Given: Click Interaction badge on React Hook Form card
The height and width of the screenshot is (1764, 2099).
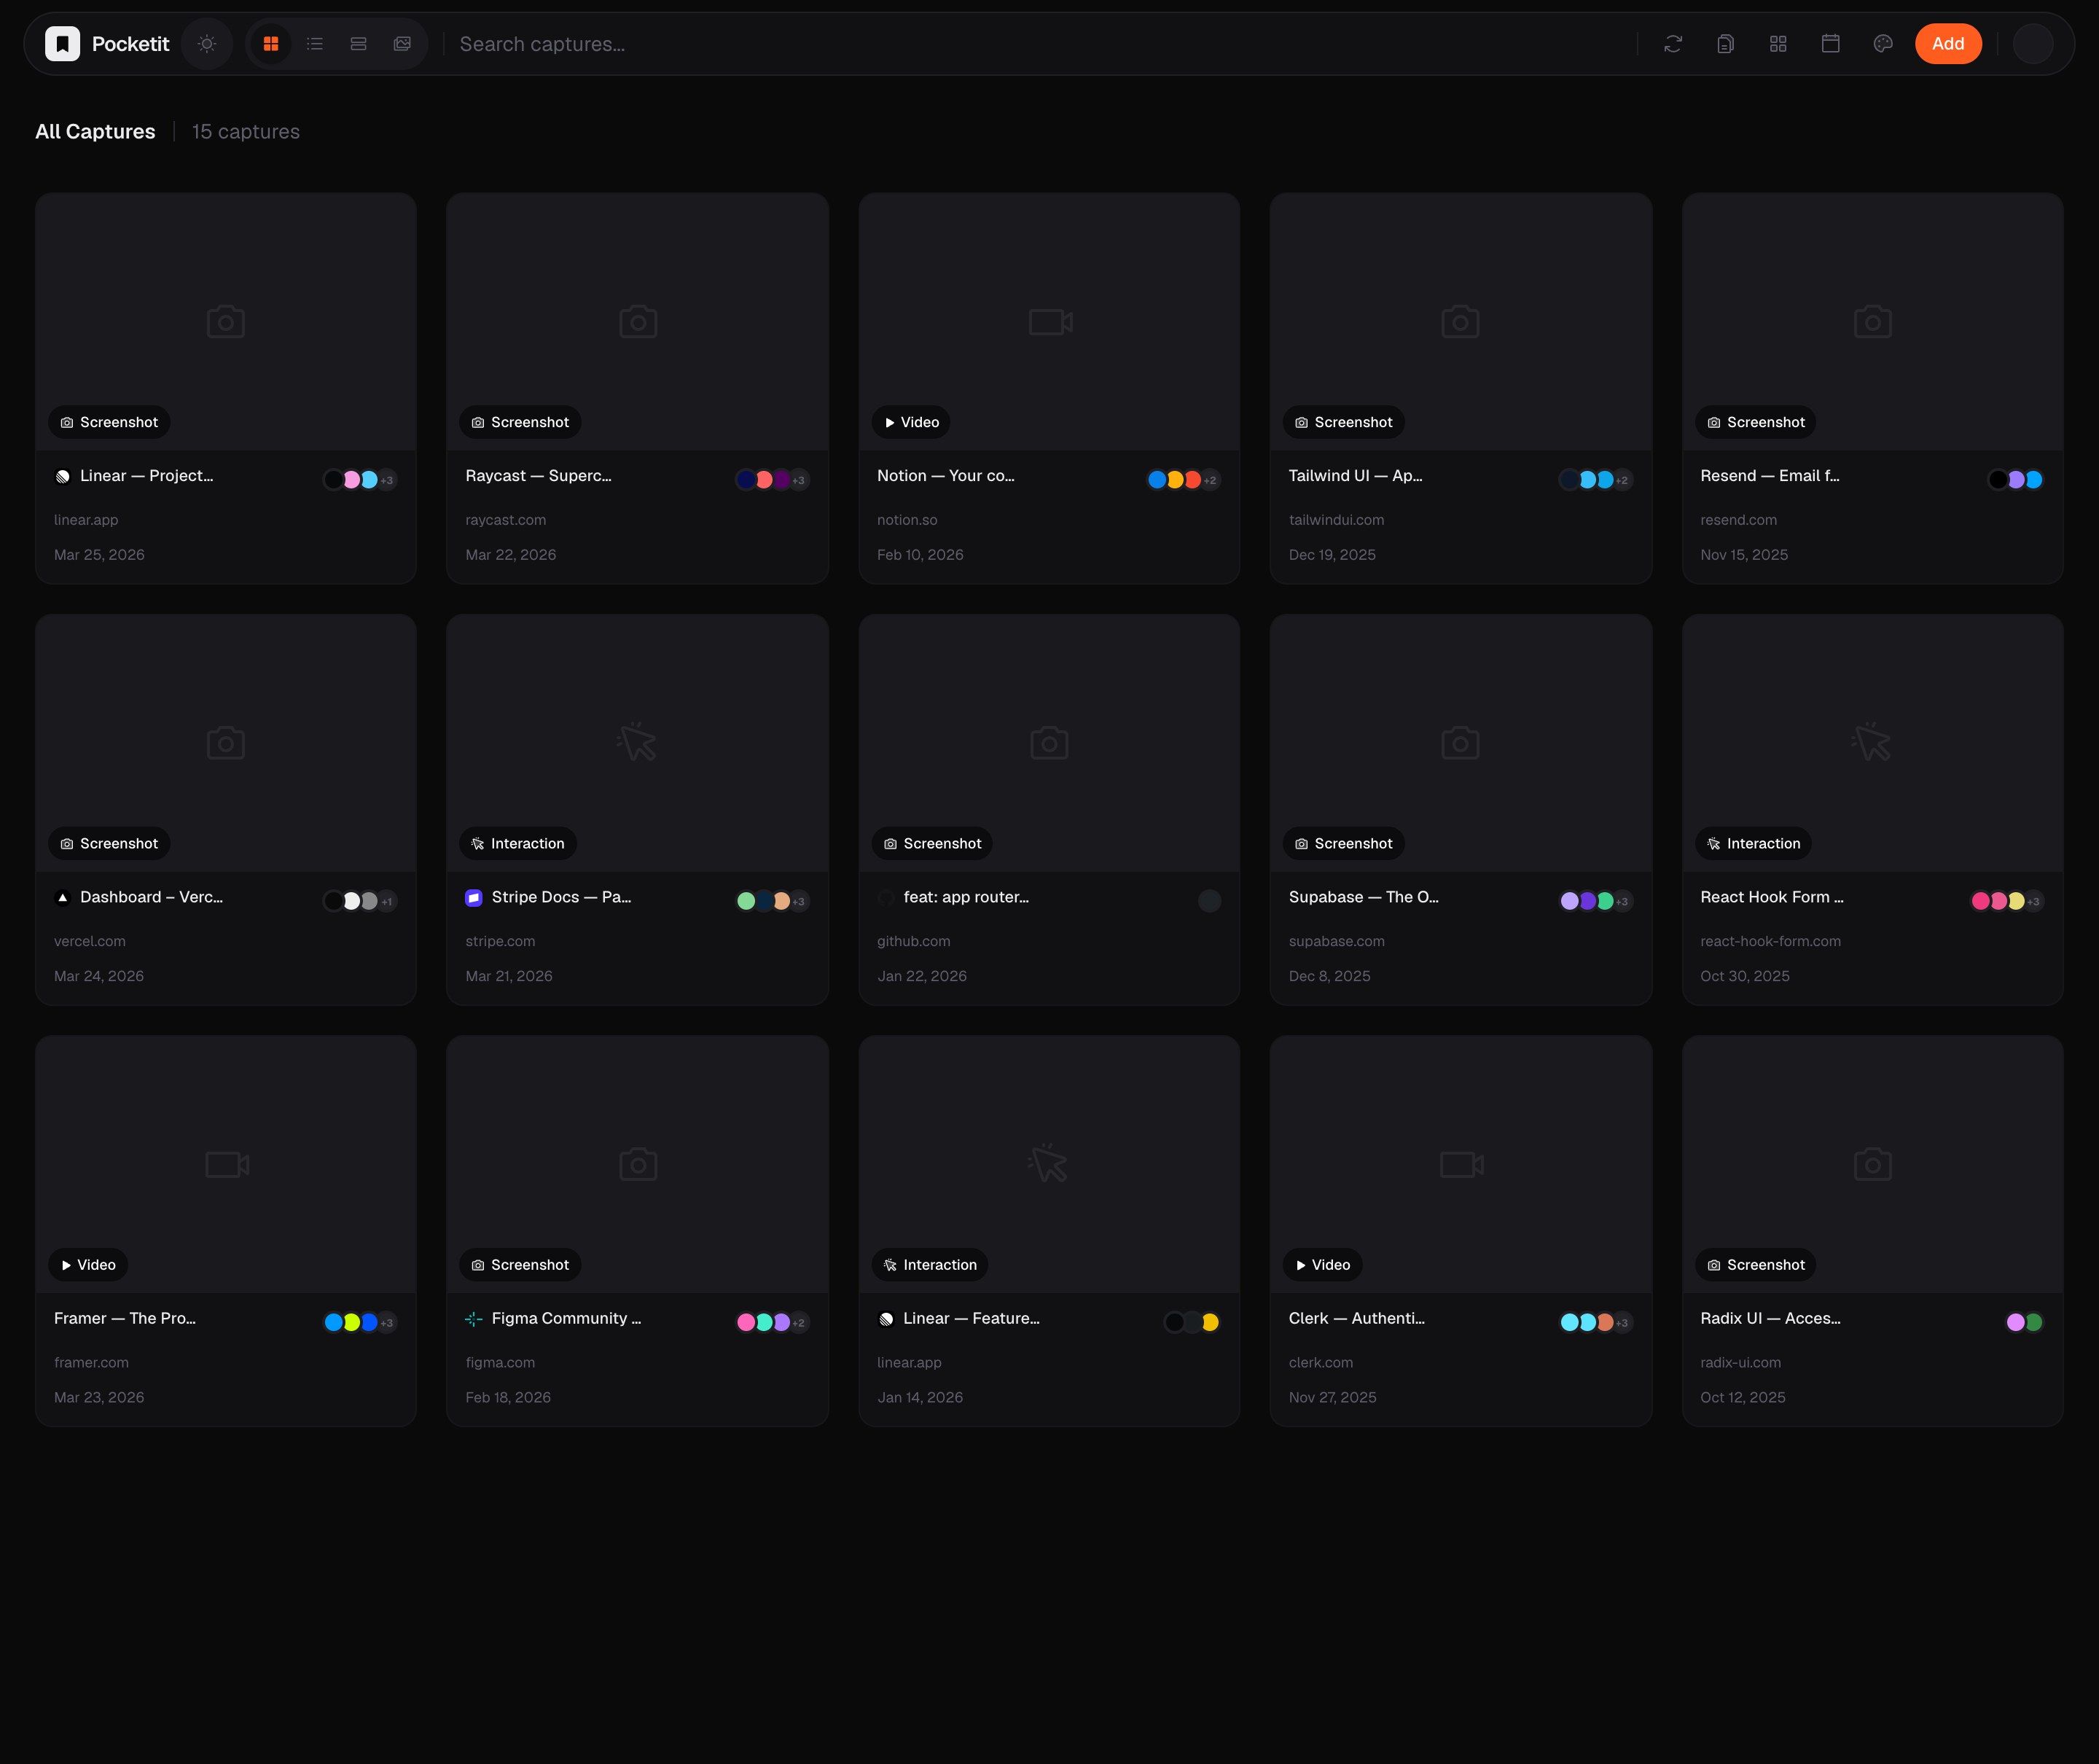Looking at the screenshot, I should pyautogui.click(x=1753, y=843).
